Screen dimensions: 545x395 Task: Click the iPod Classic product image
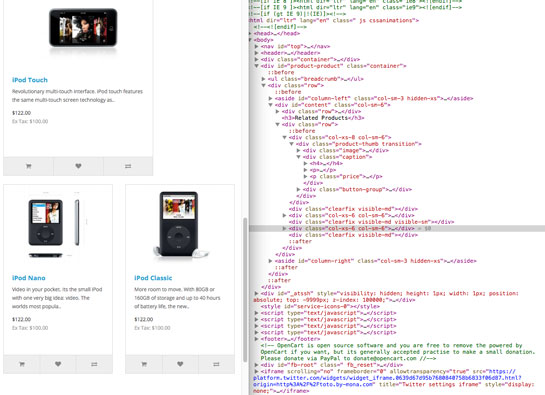click(x=180, y=225)
